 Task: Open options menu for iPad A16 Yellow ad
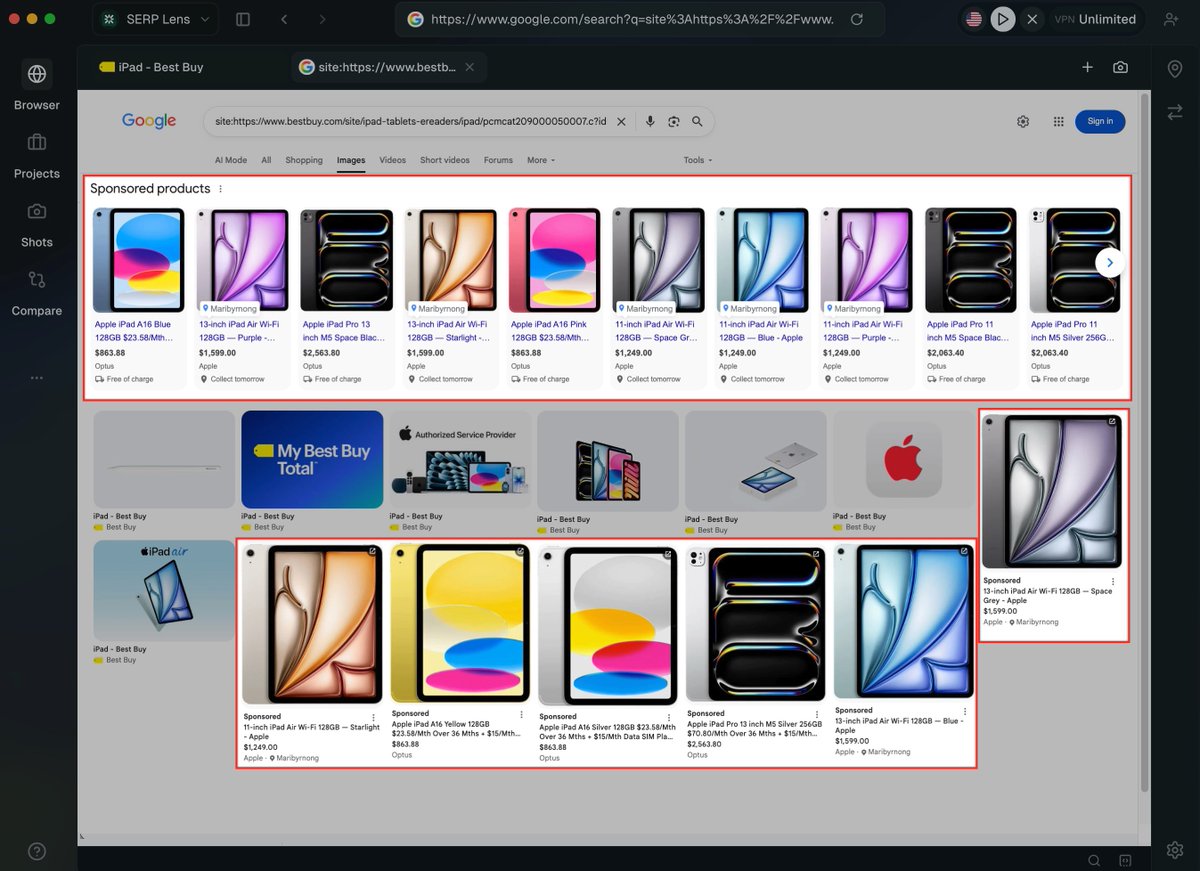521,714
